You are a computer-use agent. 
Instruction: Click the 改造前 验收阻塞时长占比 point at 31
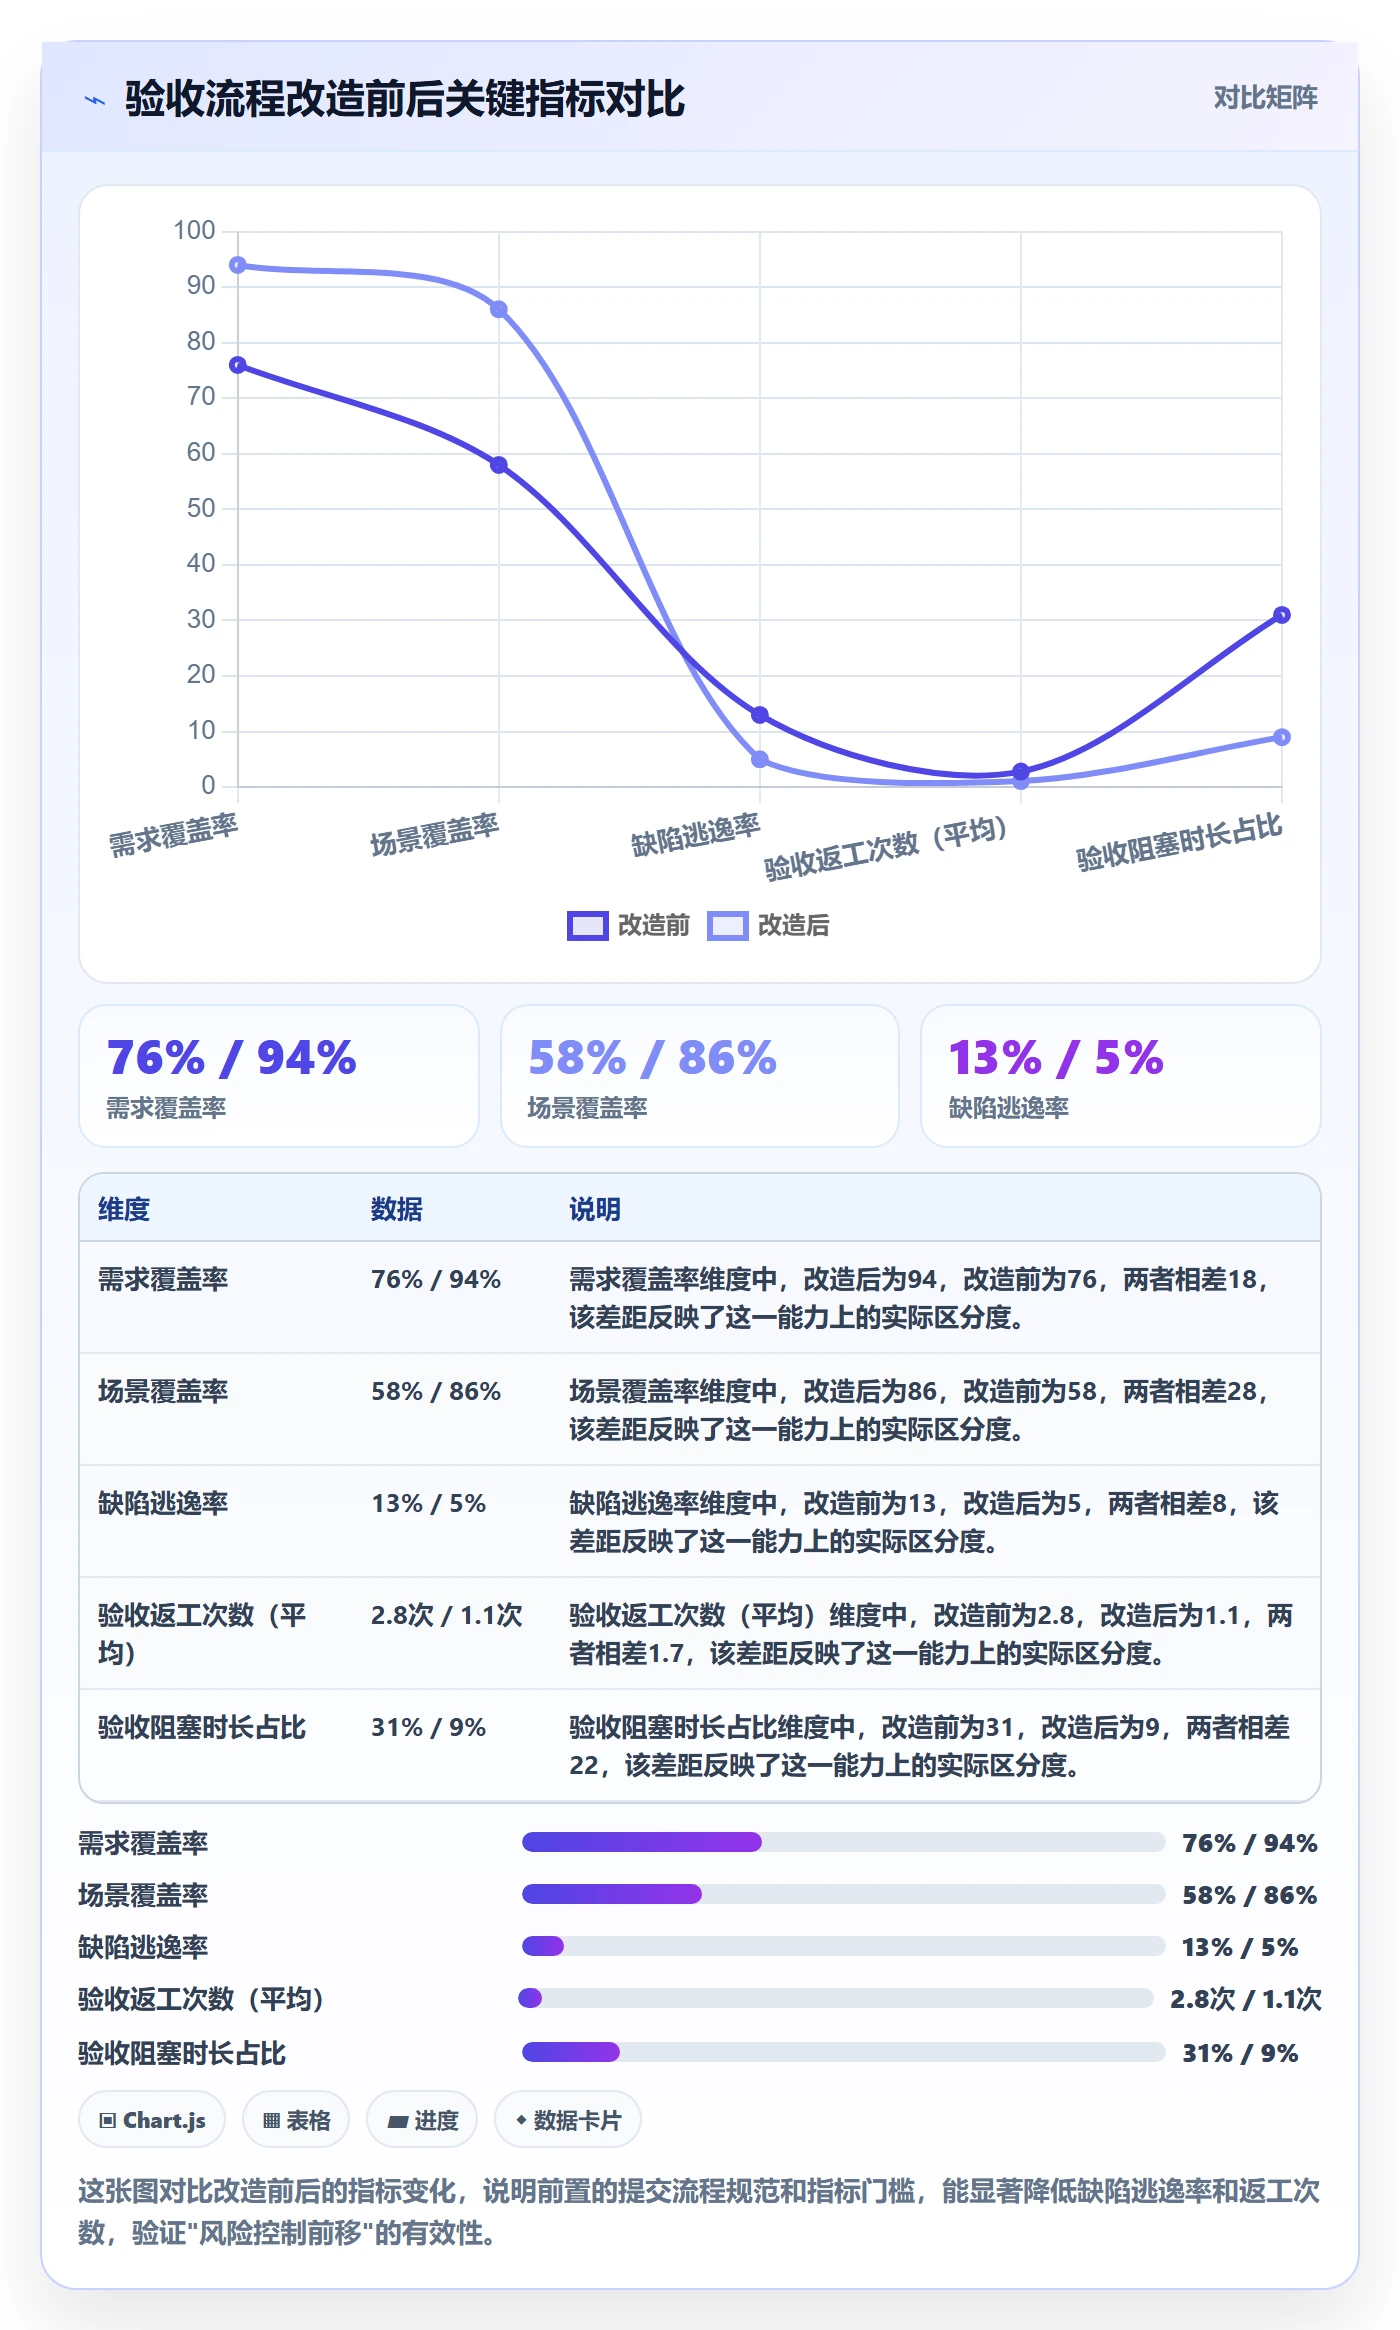[1282, 615]
